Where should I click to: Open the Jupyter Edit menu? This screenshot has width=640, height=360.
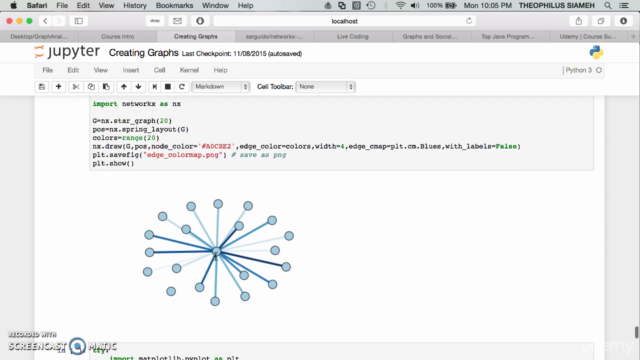(73, 70)
